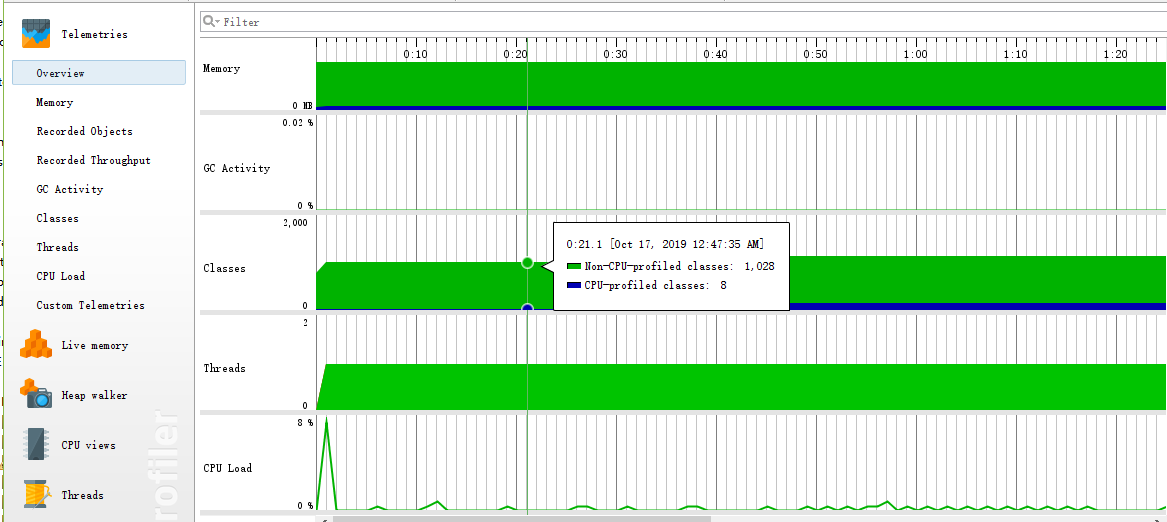Viewport: 1167px width, 522px height.
Task: Click the Classes graph row label
Action: tap(225, 268)
